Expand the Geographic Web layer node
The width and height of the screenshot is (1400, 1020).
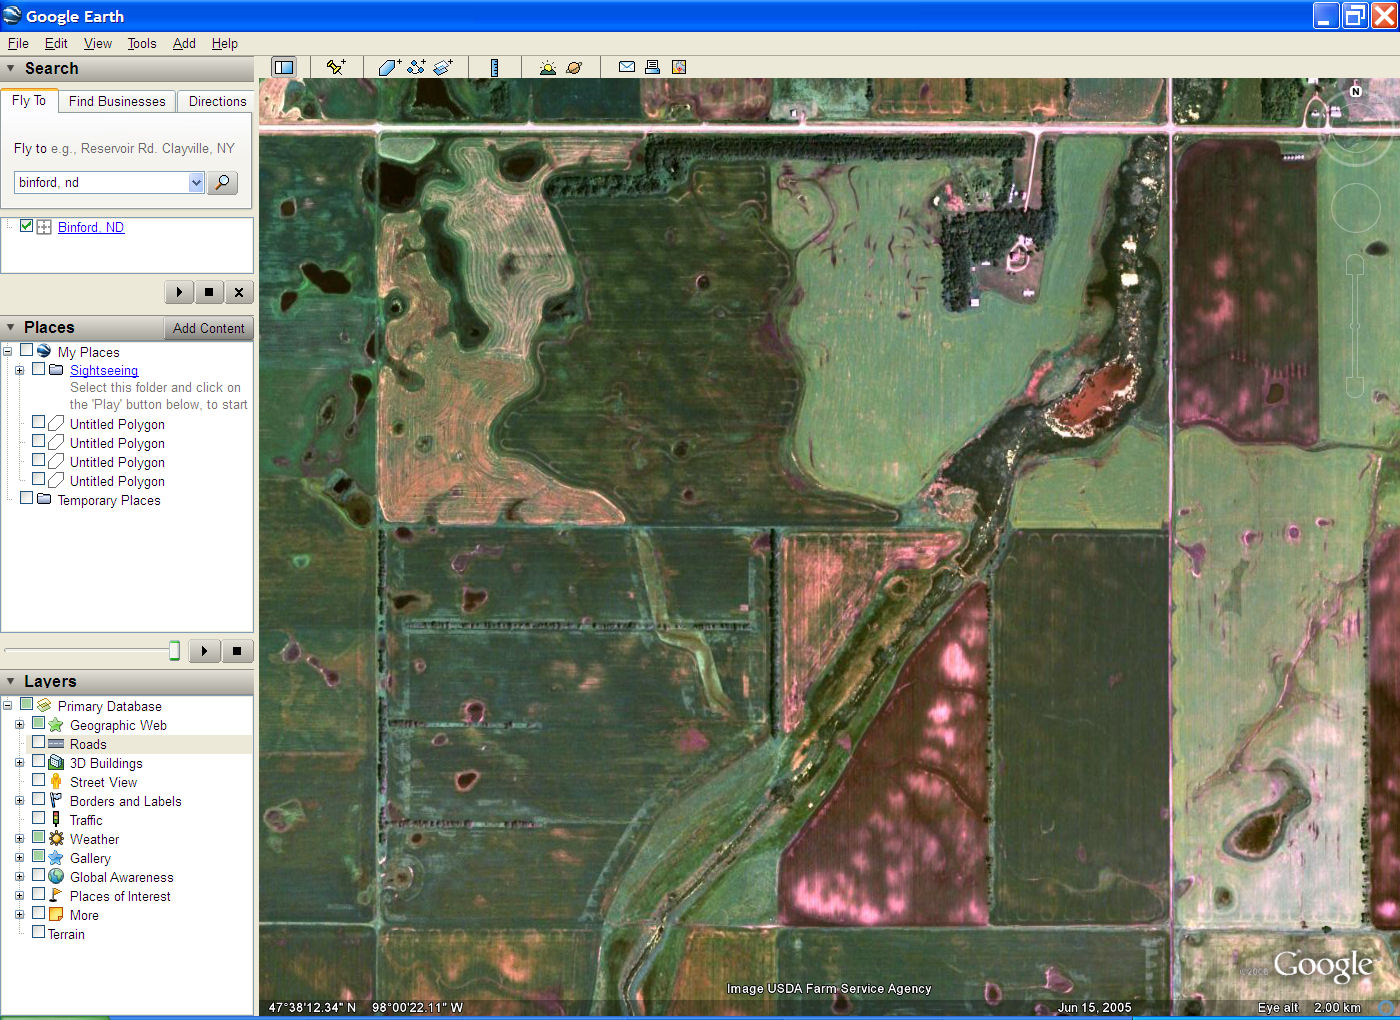tap(19, 724)
